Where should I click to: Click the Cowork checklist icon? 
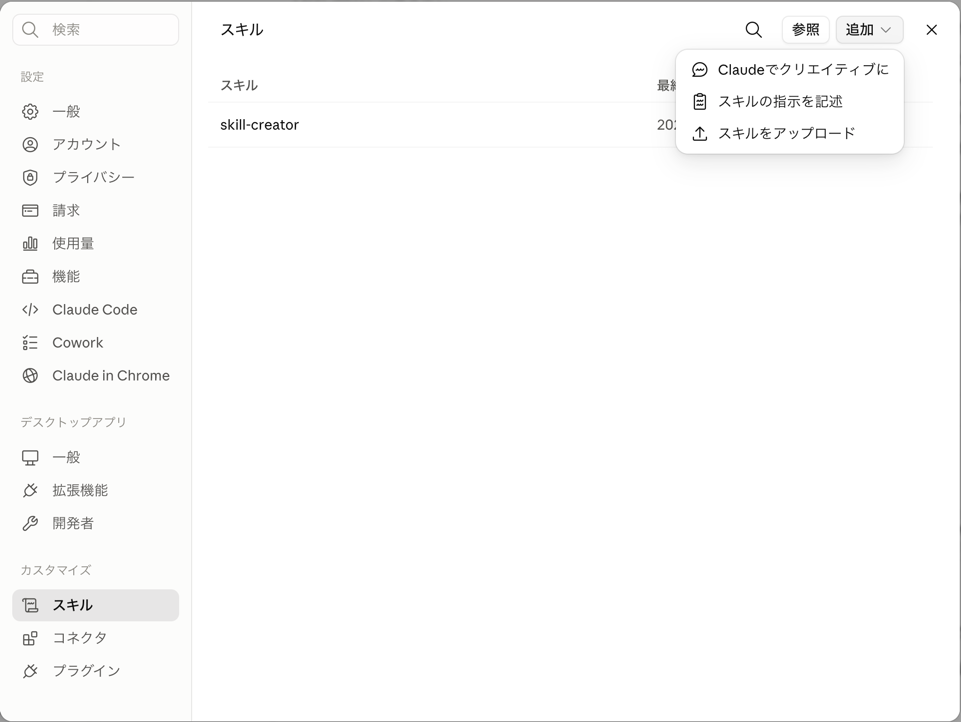[30, 343]
